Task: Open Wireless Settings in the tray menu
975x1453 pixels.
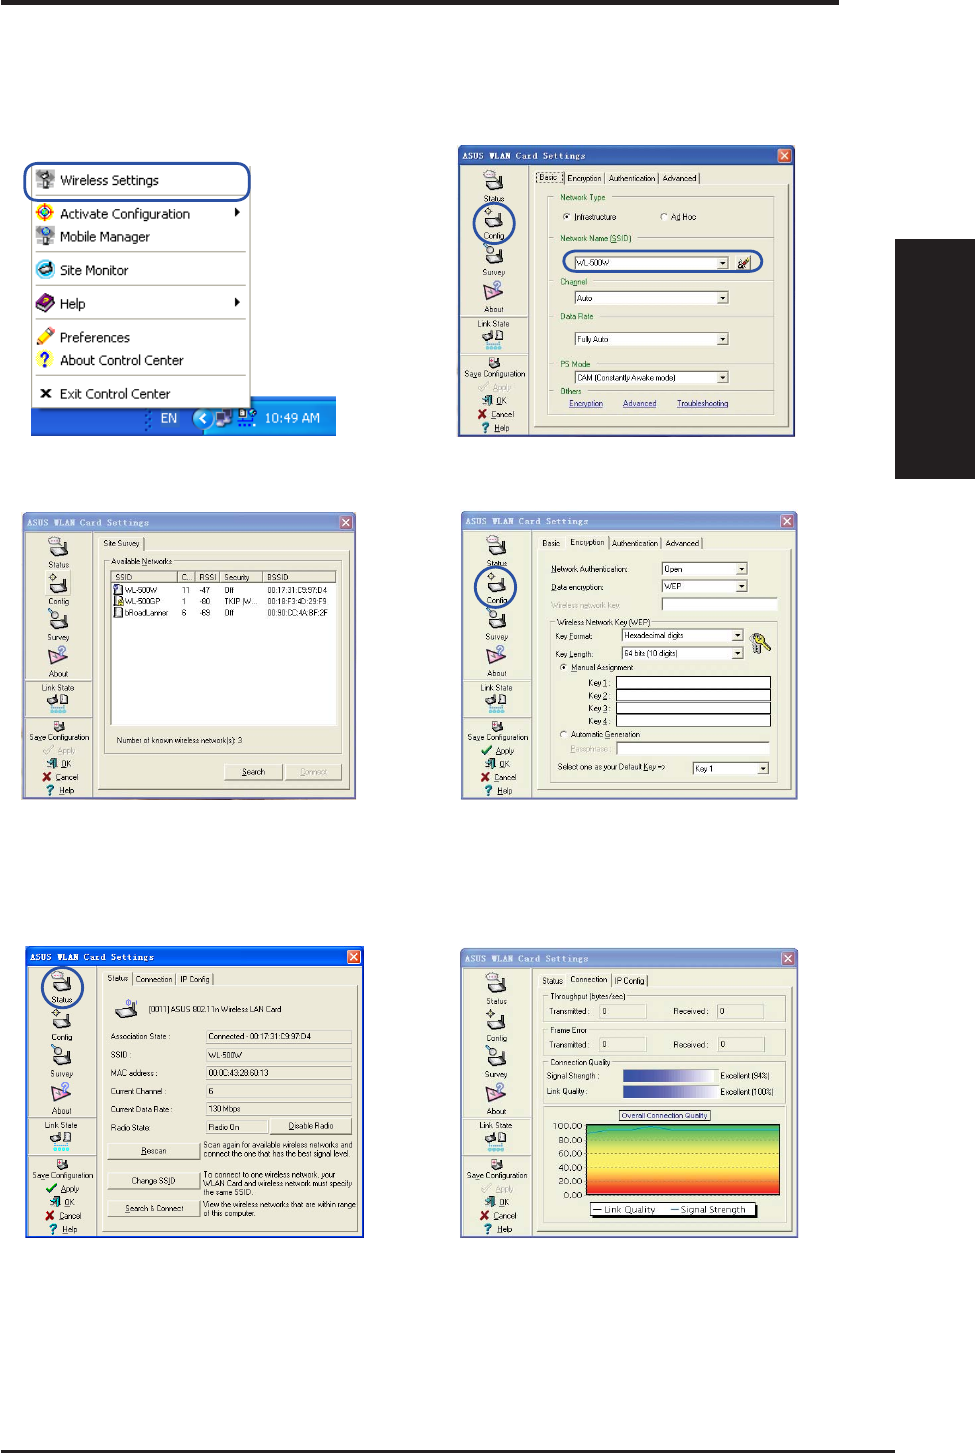Action: pos(137,181)
